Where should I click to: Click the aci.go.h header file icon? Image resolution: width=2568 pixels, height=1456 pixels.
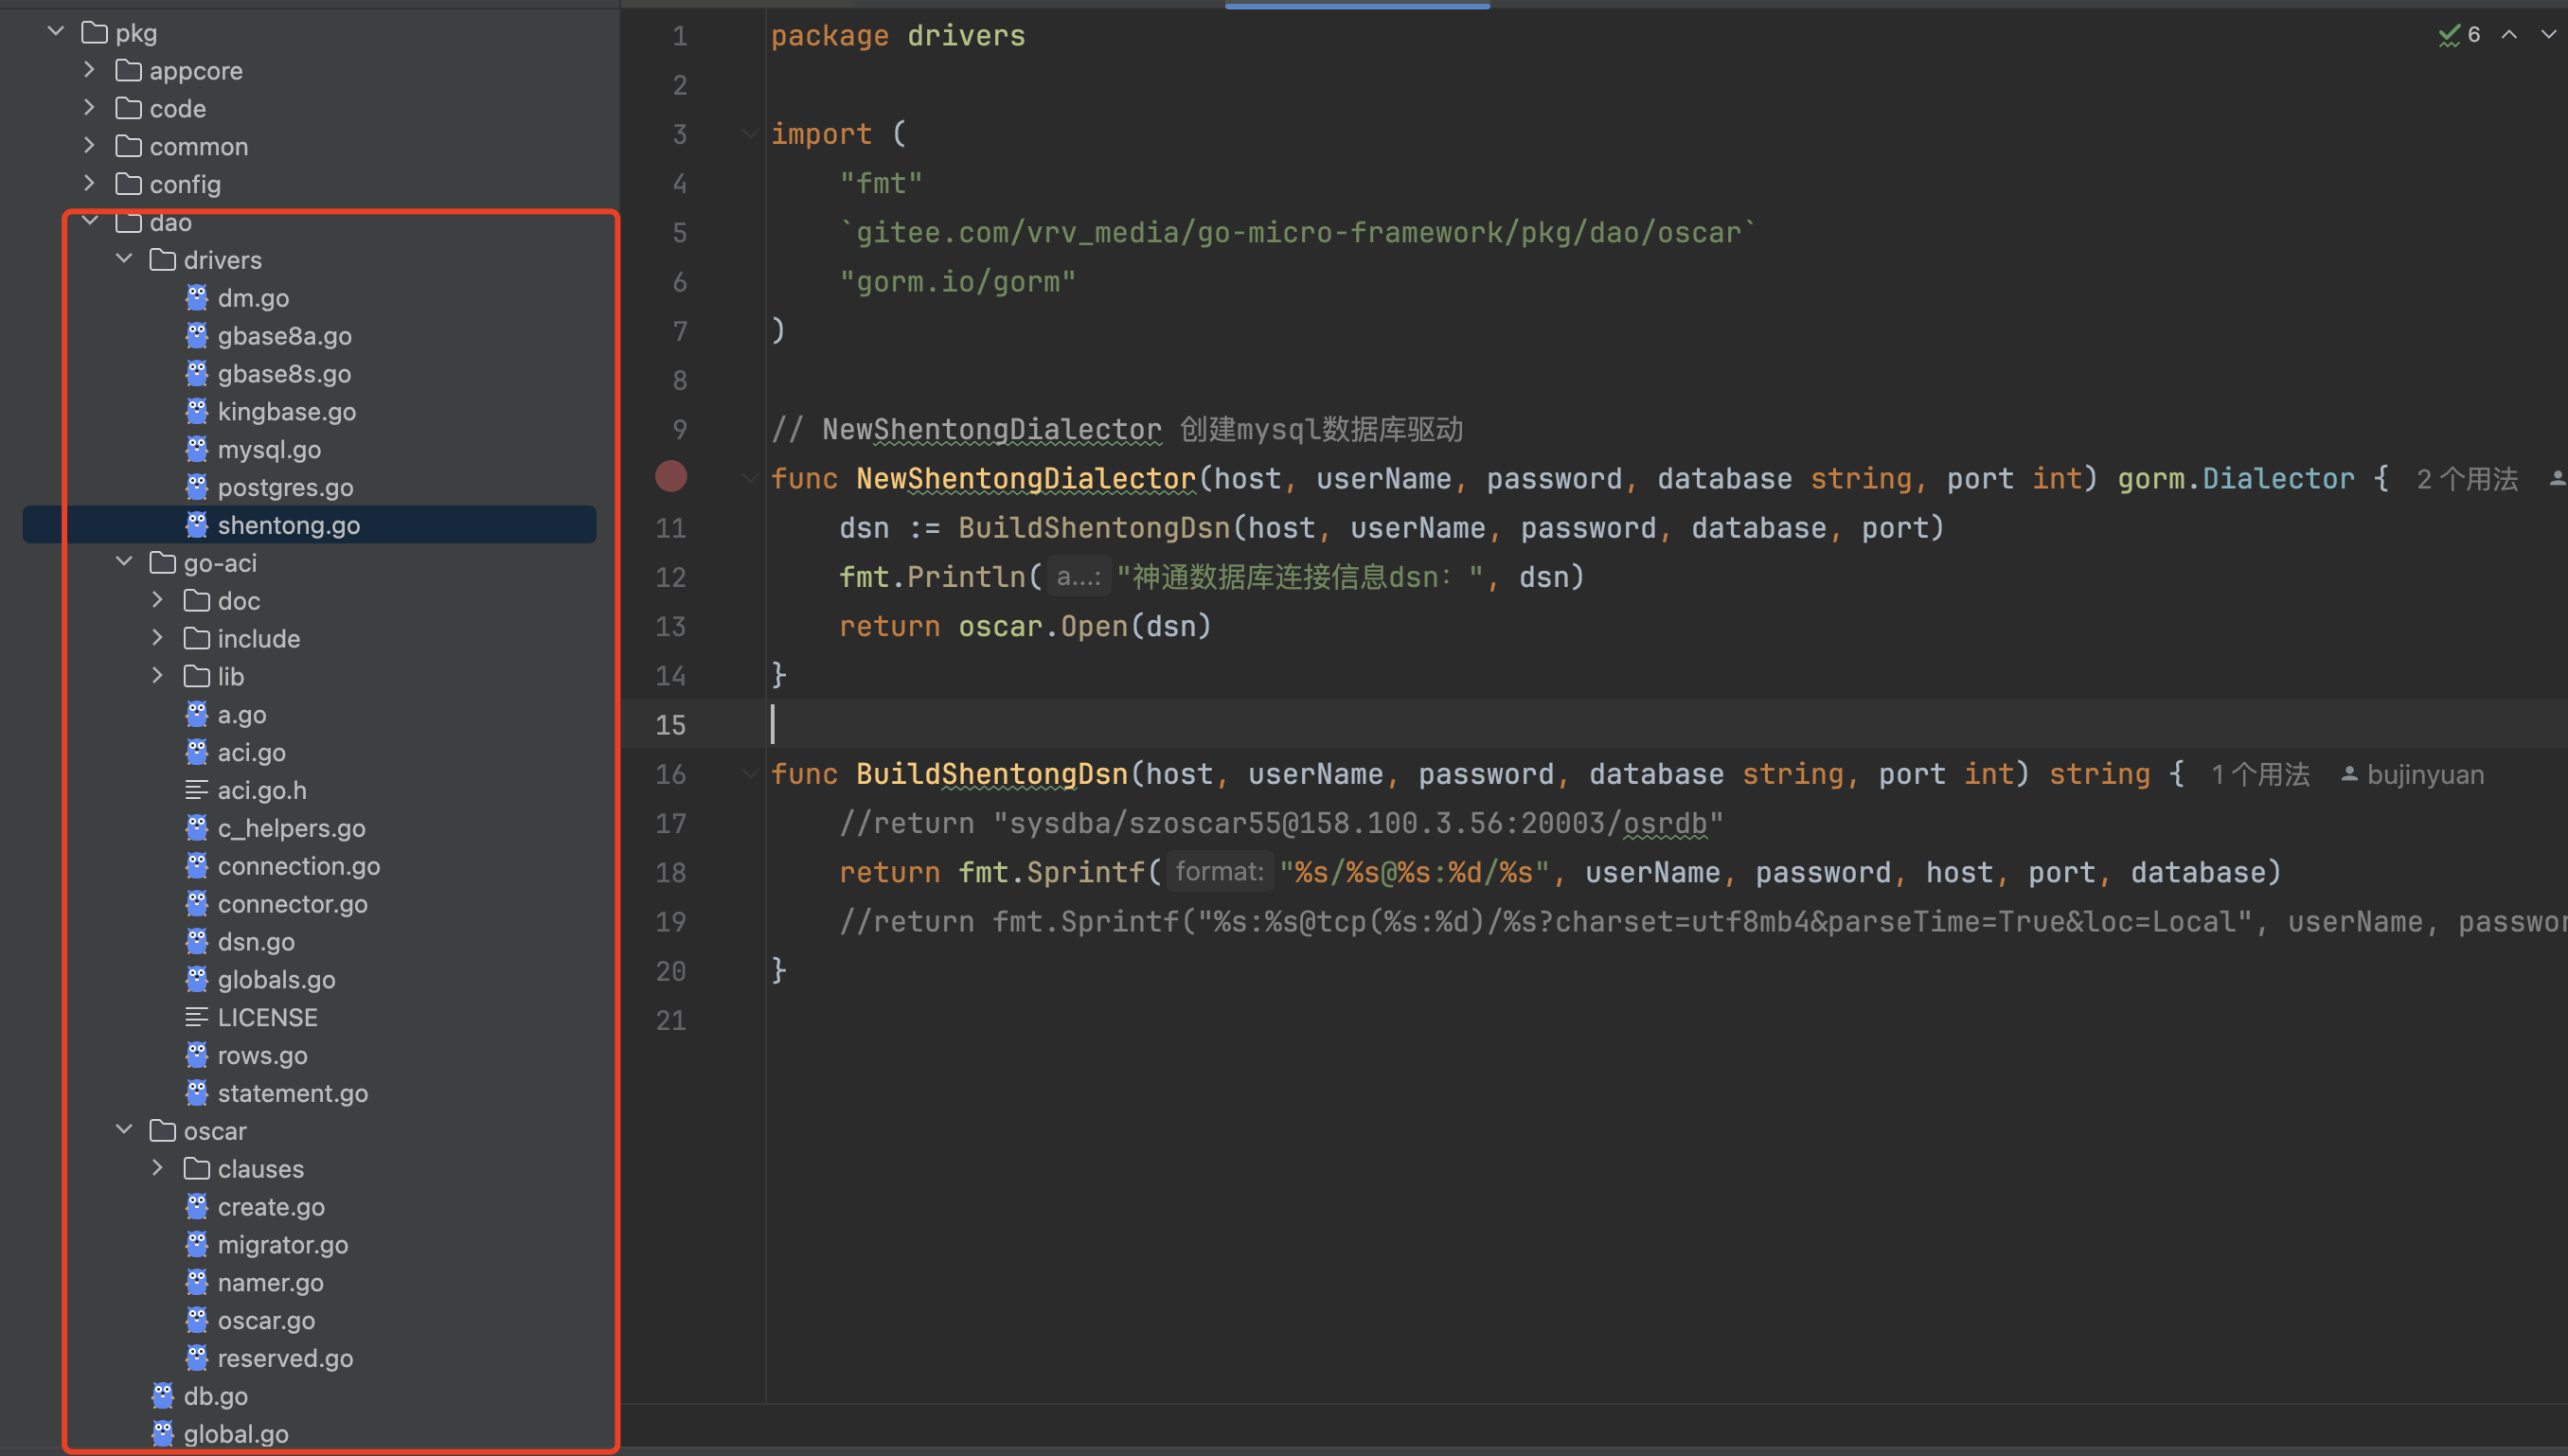(x=197, y=790)
